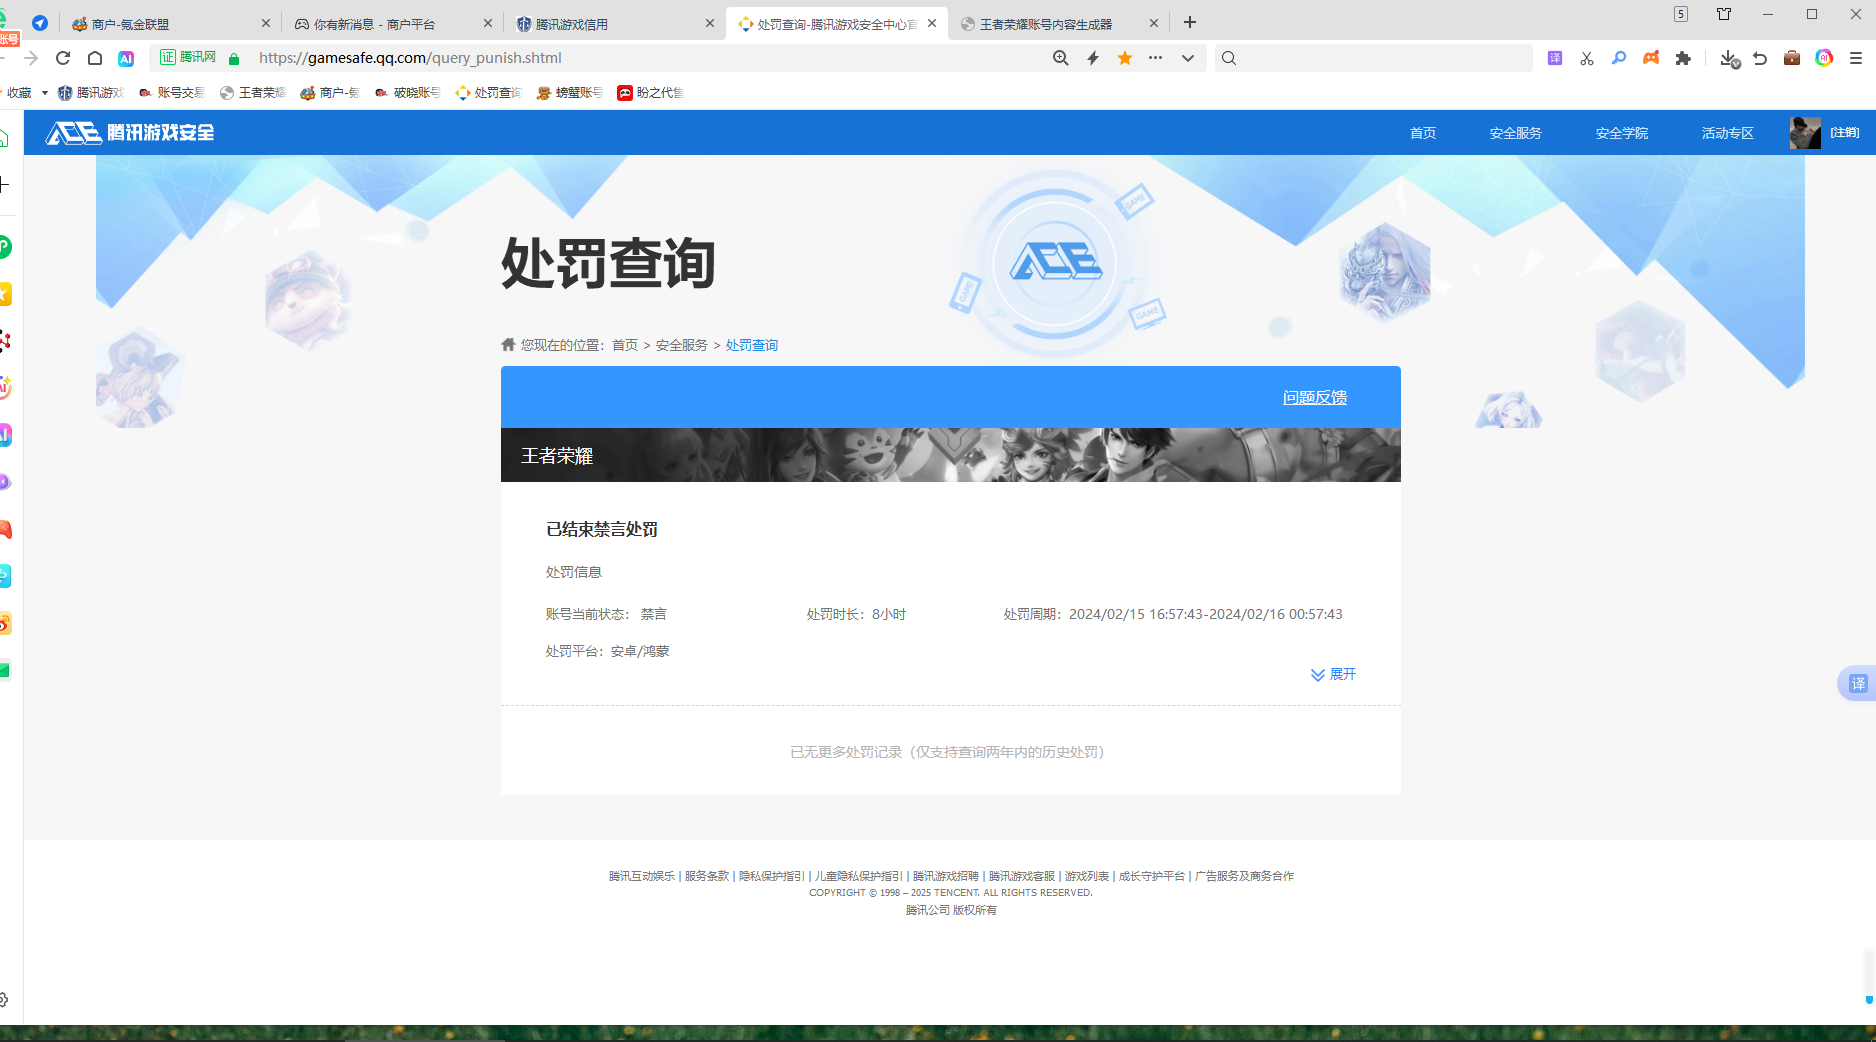The height and width of the screenshot is (1042, 1876).
Task: Activate the scissors screenshot tool
Action: tap(1587, 58)
